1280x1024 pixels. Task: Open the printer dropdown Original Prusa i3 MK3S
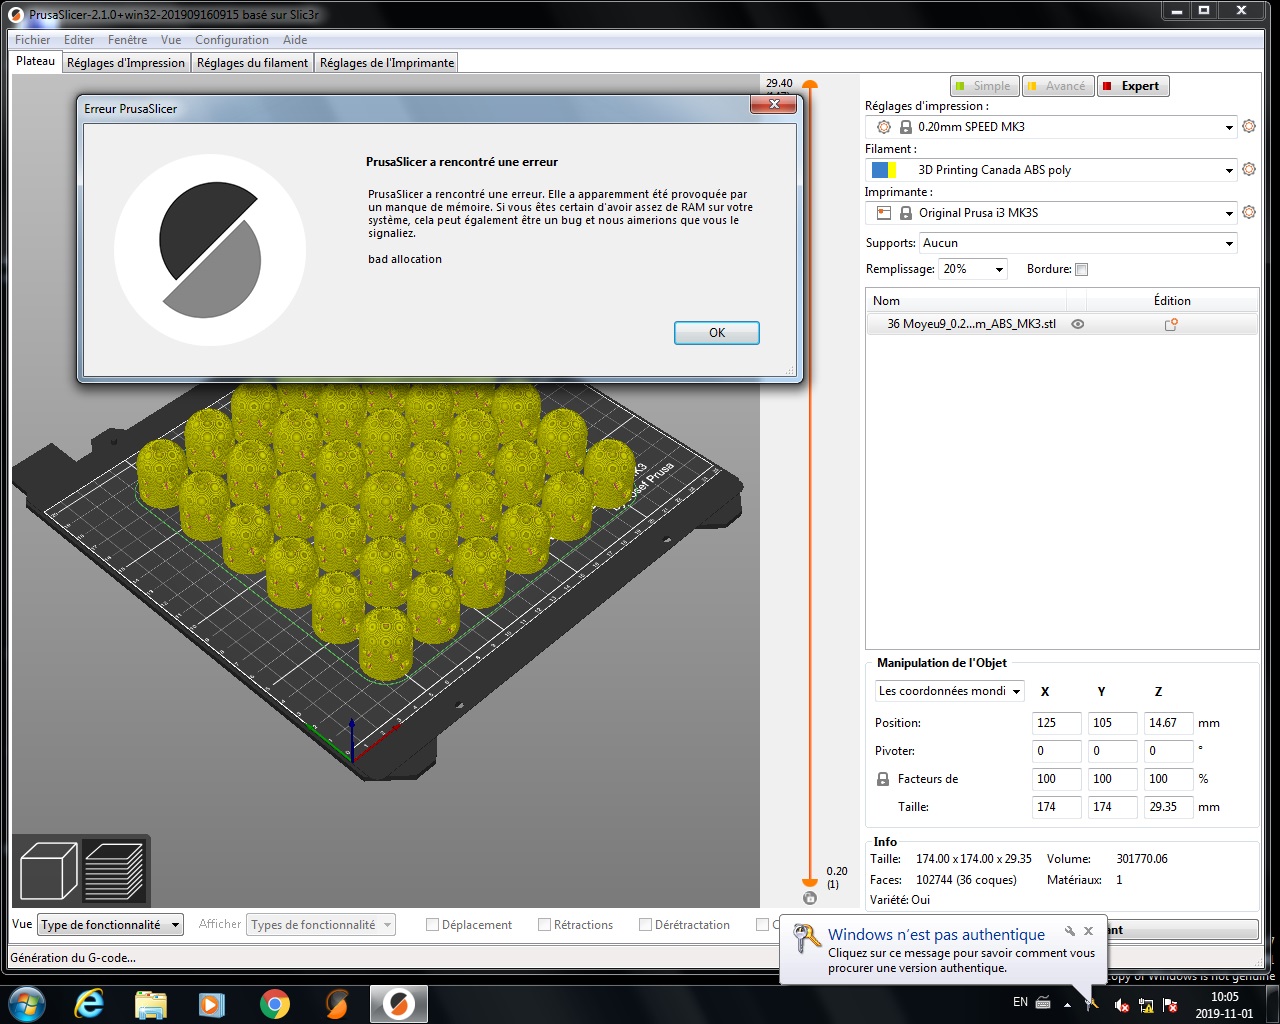[x=1051, y=213]
